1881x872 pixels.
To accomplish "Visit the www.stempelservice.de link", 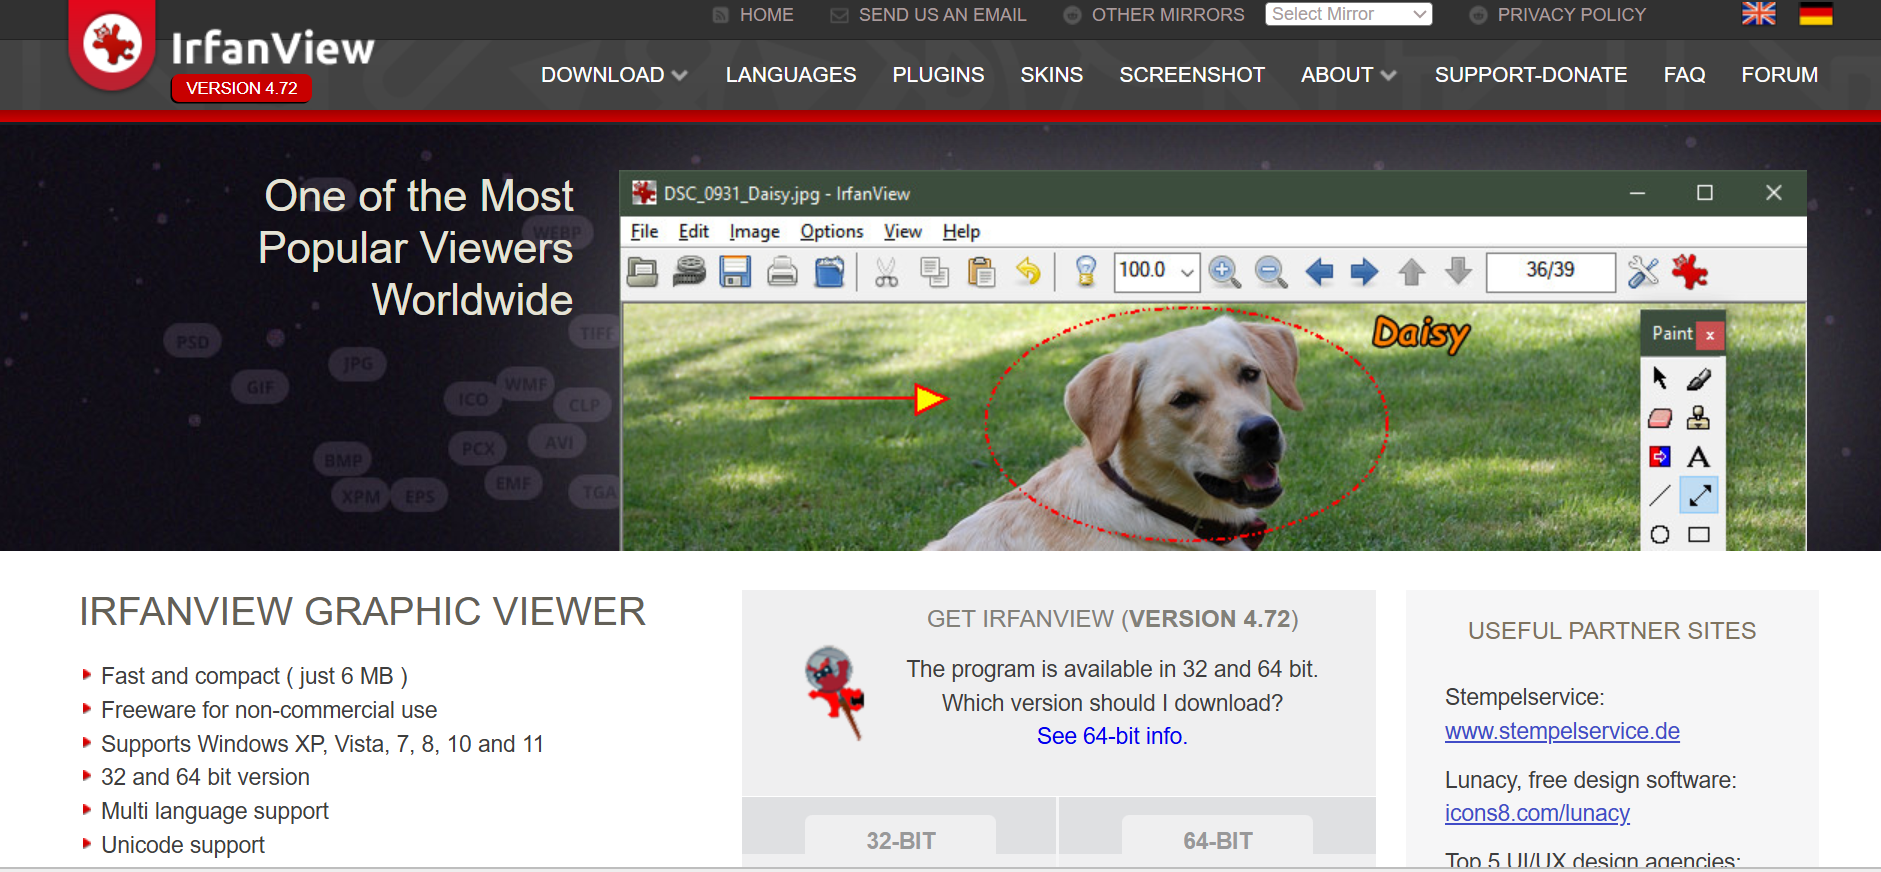I will 1562,731.
